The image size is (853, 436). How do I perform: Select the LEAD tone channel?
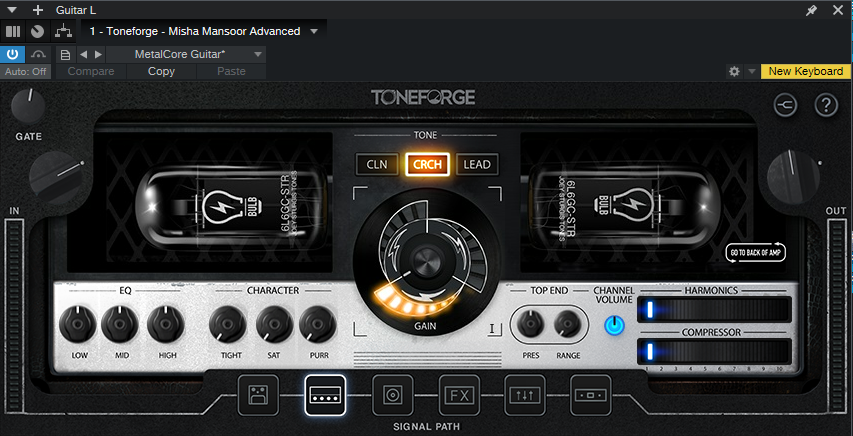477,164
